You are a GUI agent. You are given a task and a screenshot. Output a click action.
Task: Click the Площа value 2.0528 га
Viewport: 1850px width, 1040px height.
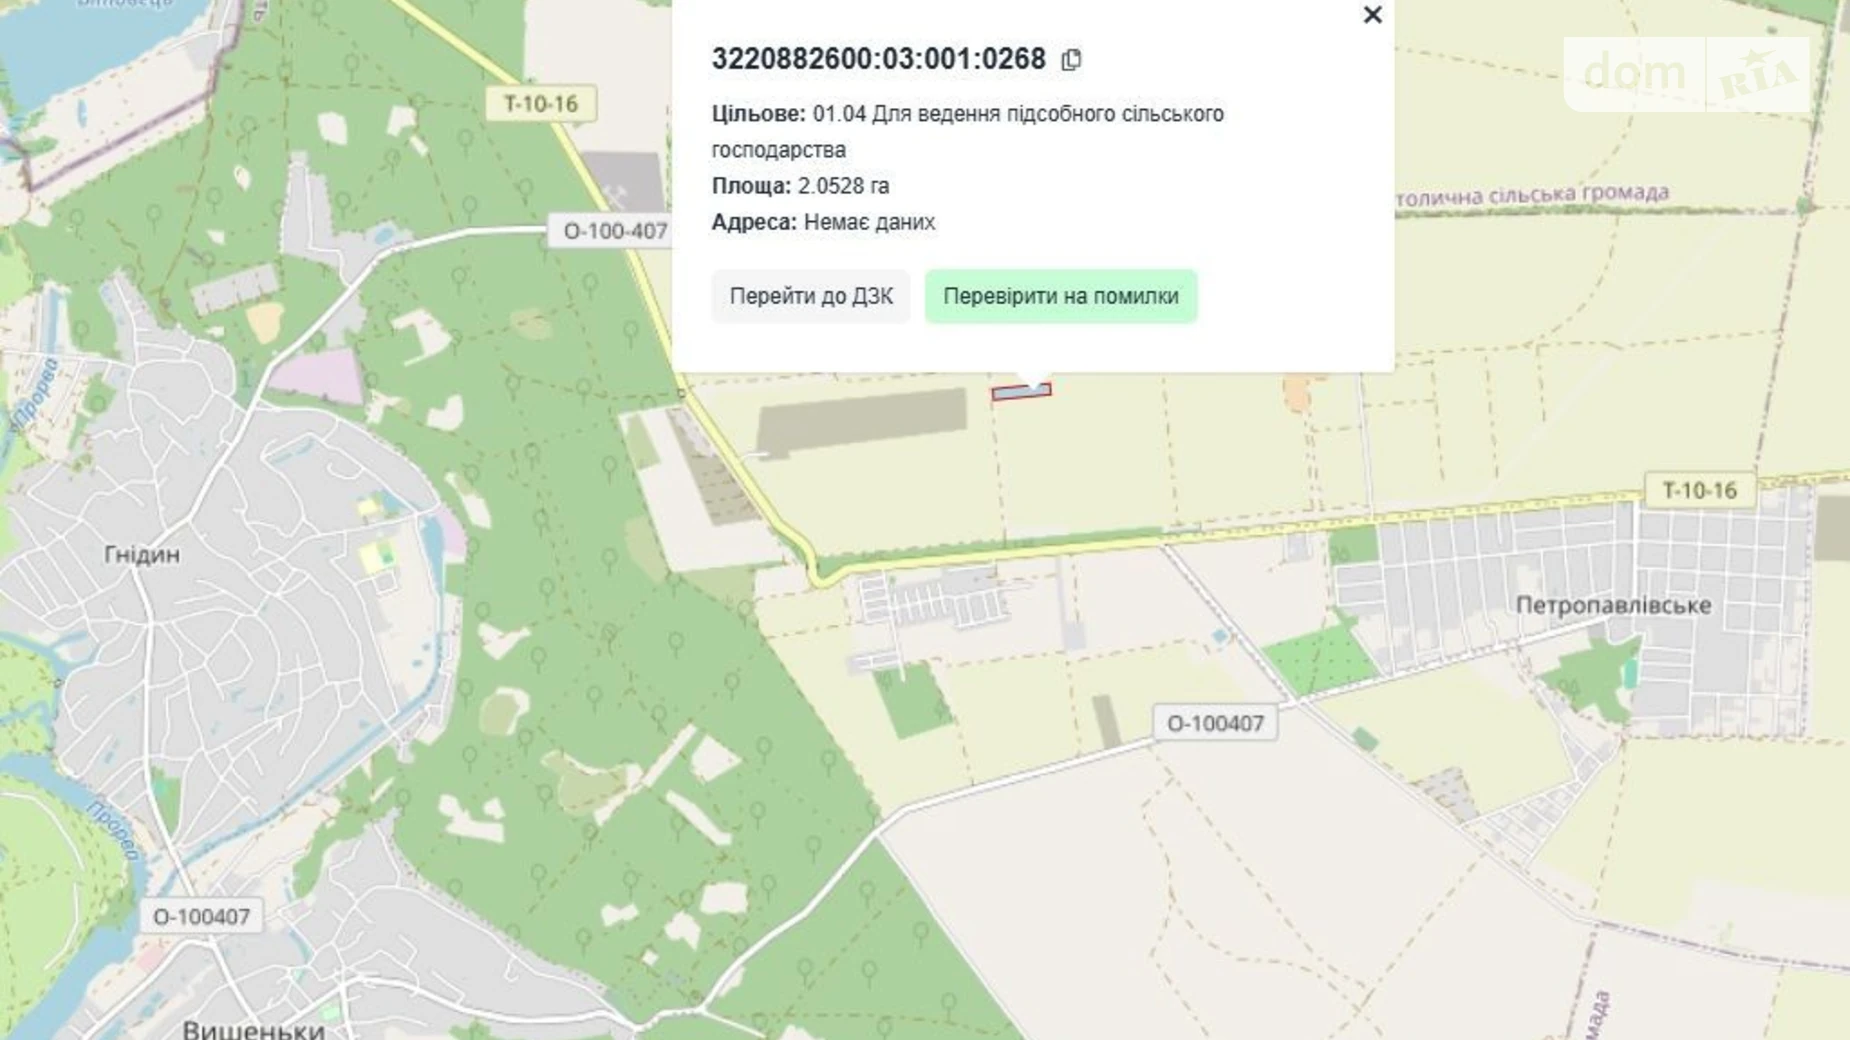(845, 185)
